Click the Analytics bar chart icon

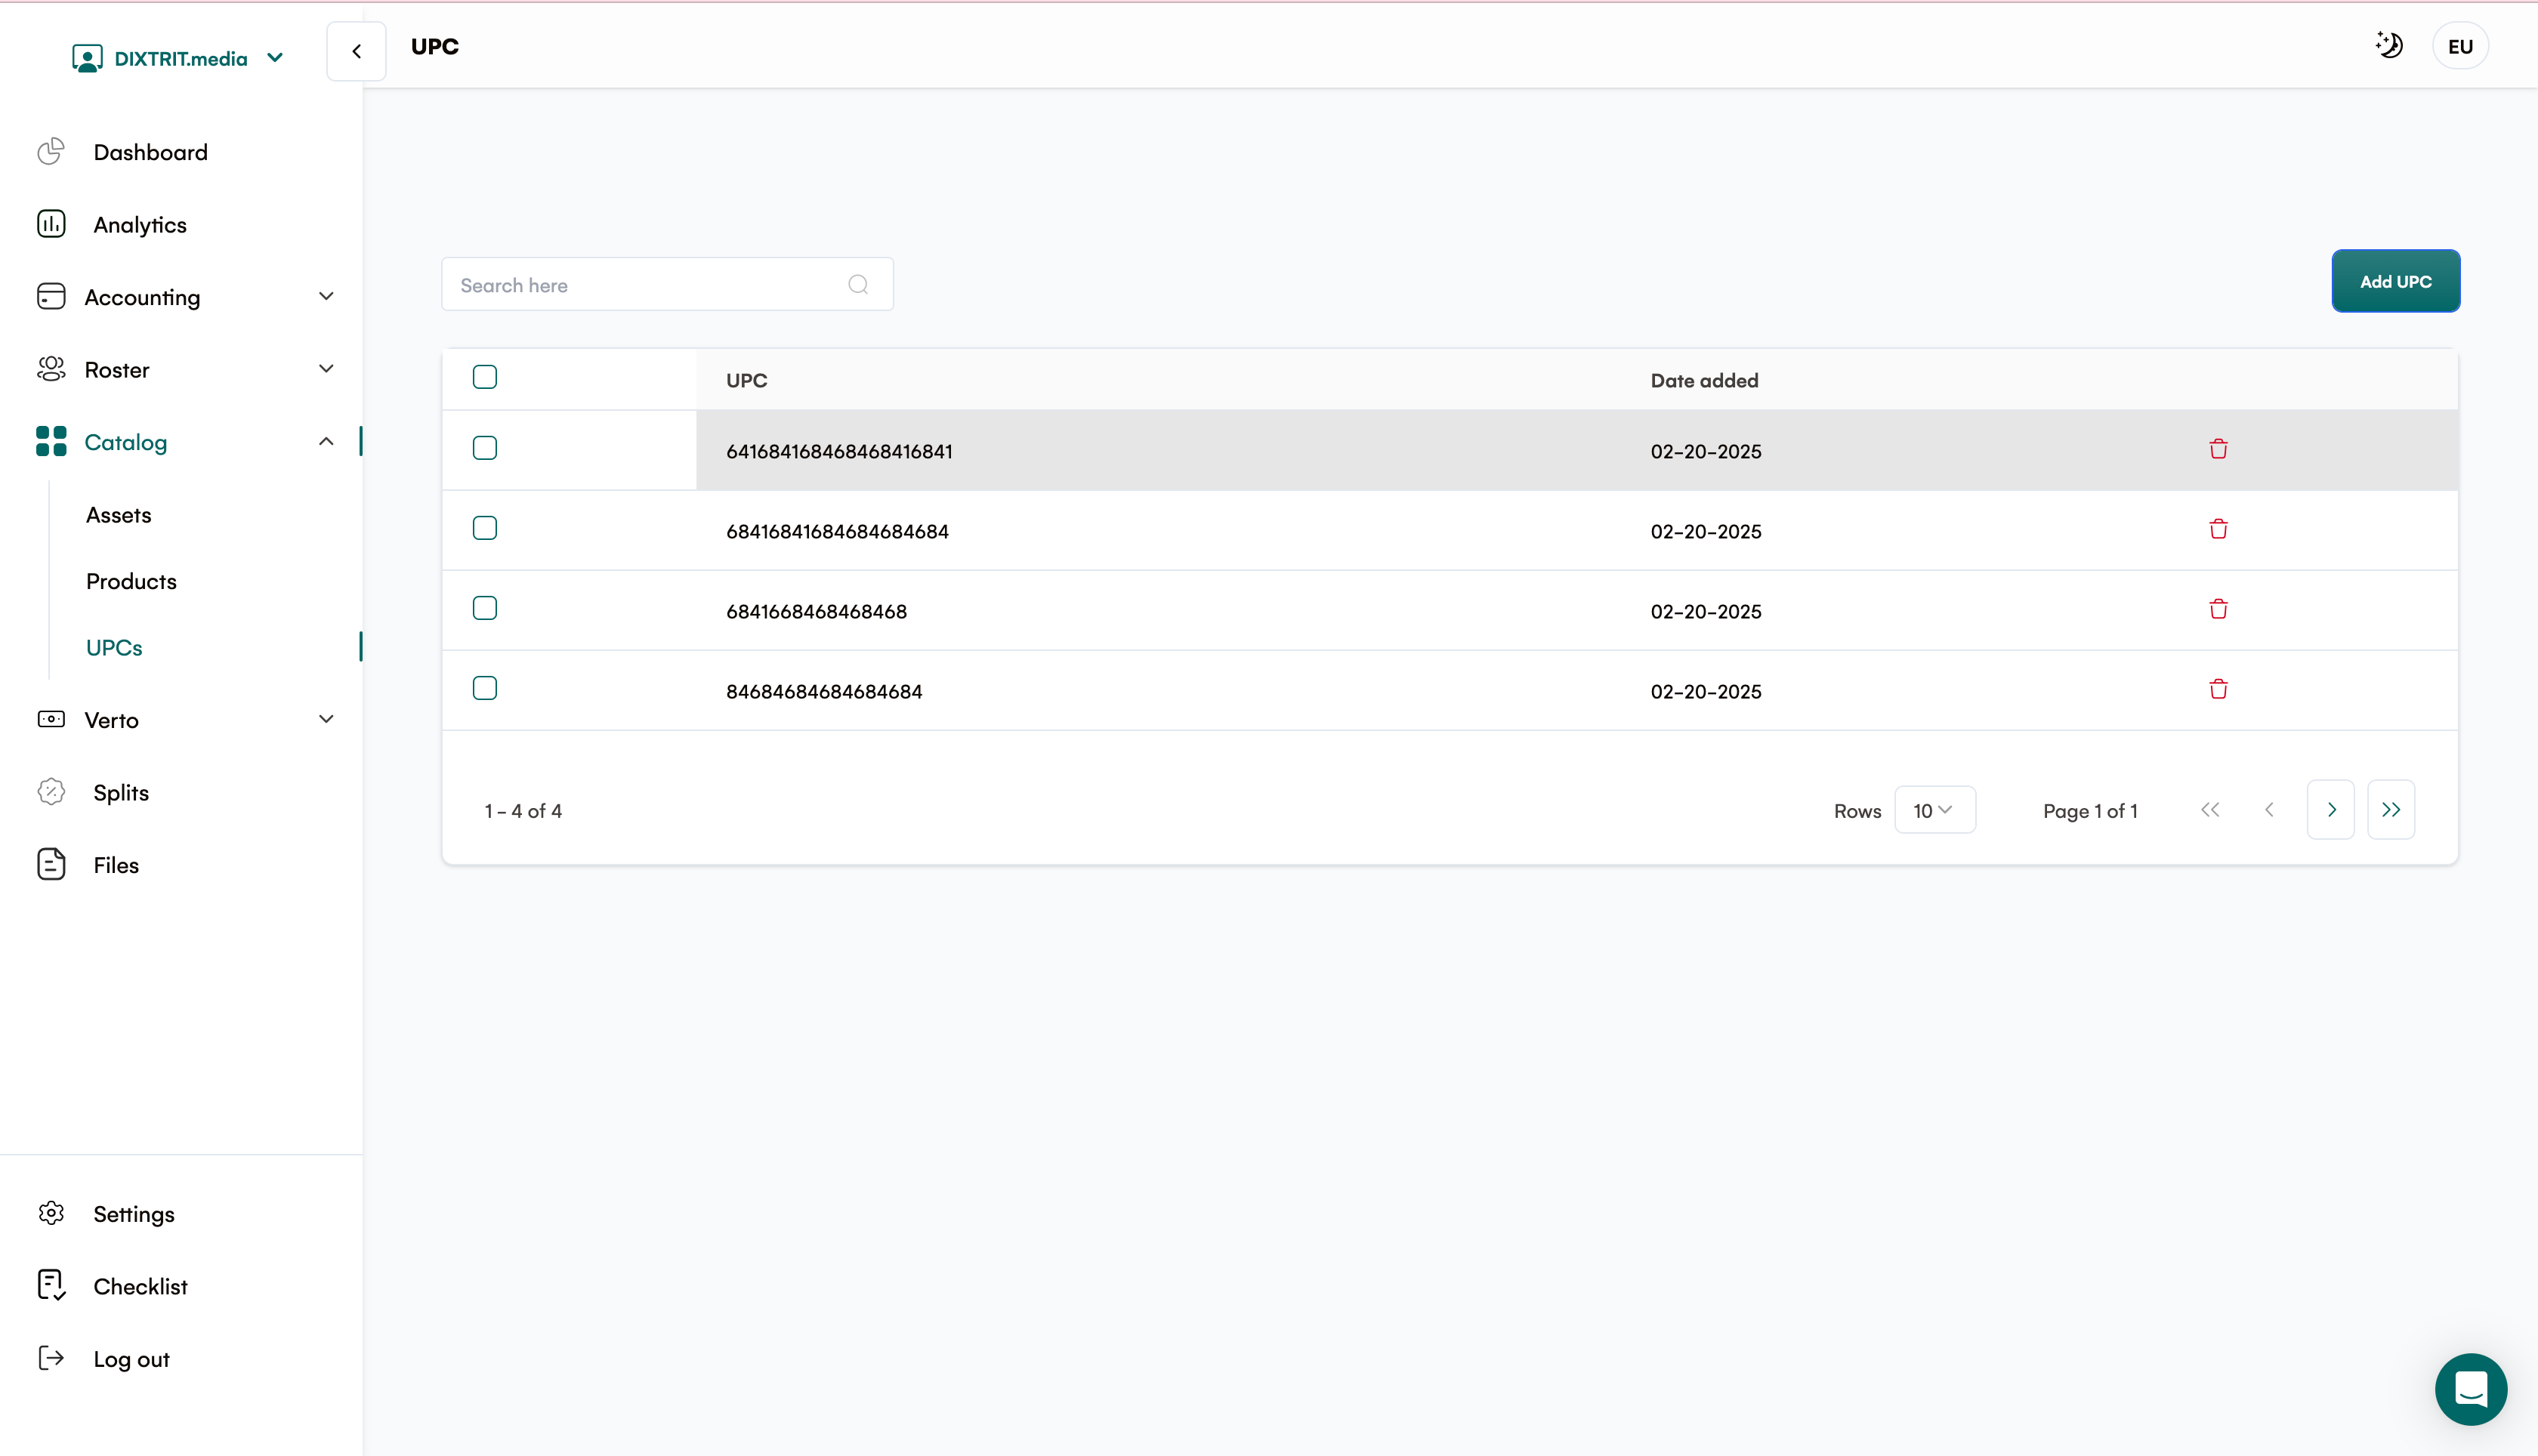pyautogui.click(x=51, y=224)
